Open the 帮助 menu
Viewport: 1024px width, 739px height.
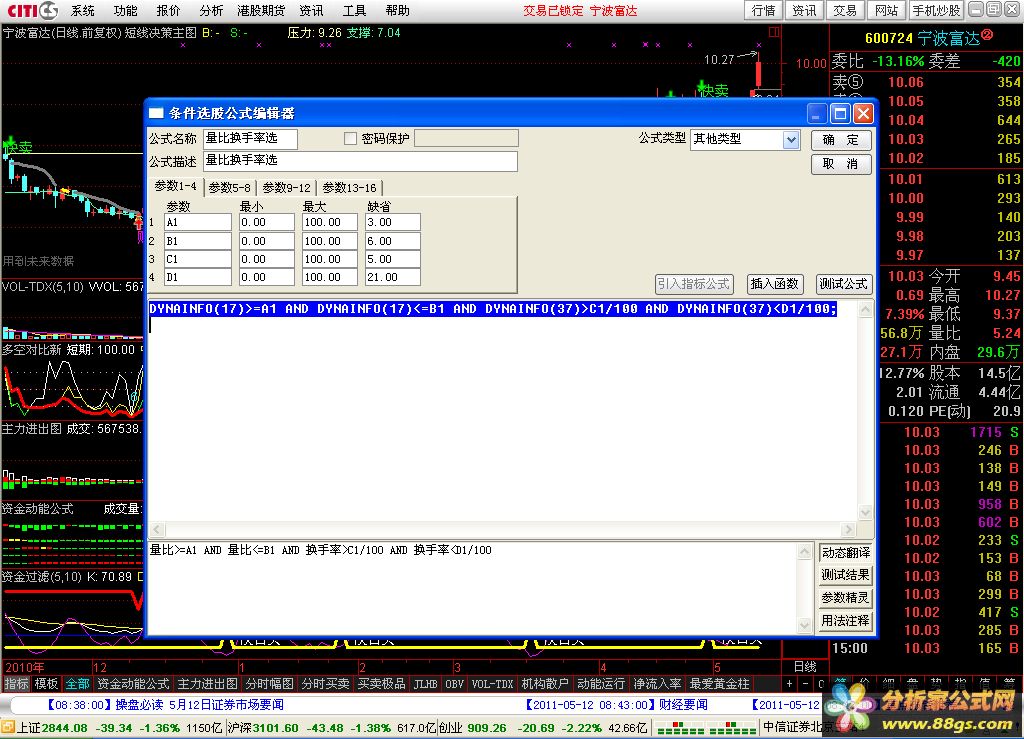pyautogui.click(x=397, y=10)
